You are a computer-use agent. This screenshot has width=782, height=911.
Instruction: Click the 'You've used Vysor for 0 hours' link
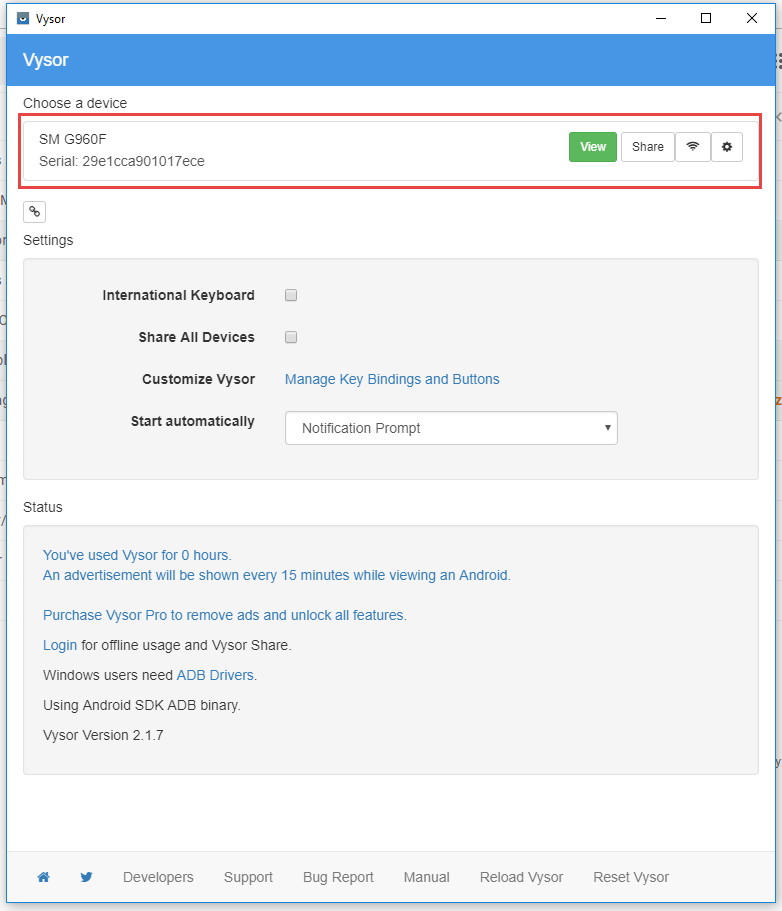[137, 555]
